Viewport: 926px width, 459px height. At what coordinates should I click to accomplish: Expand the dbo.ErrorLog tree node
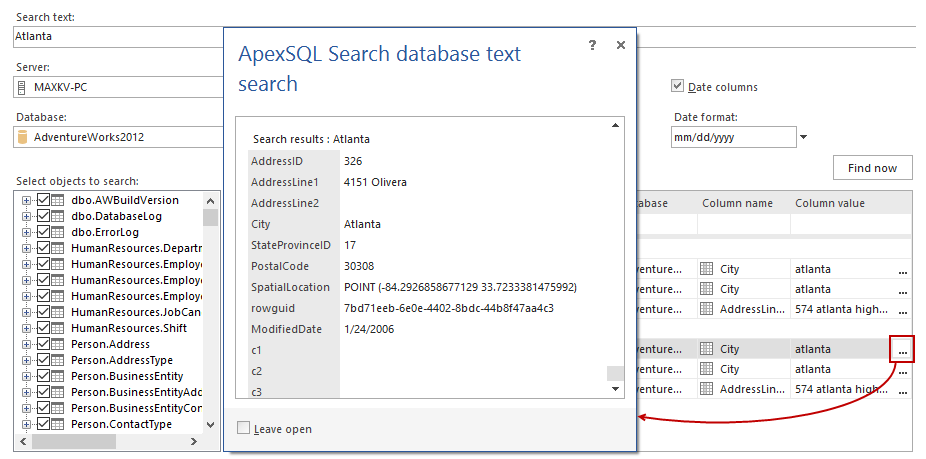[x=26, y=232]
